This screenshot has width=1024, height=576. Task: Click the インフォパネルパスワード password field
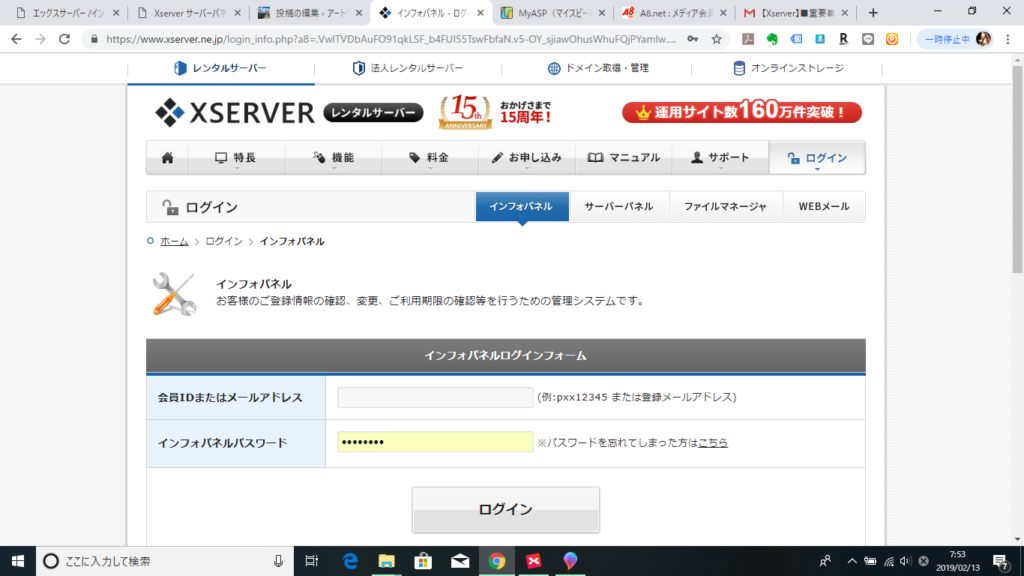click(x=435, y=442)
